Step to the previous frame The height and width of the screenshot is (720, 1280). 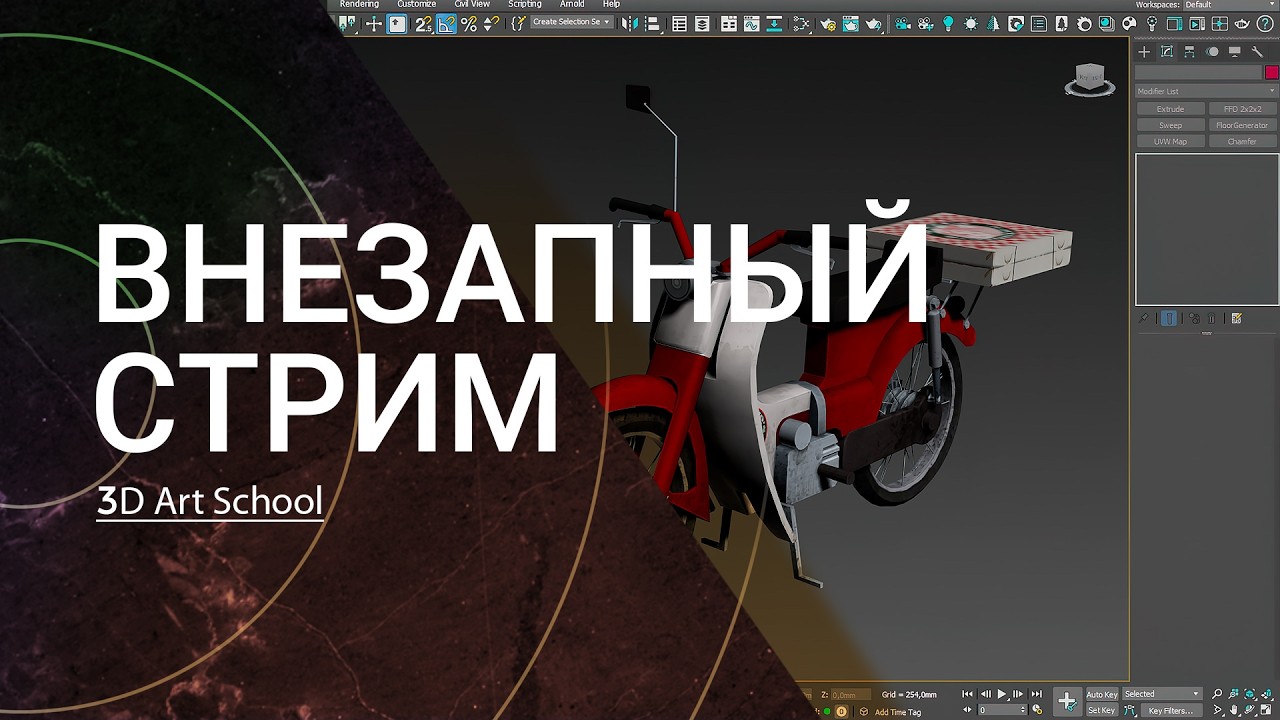point(985,694)
